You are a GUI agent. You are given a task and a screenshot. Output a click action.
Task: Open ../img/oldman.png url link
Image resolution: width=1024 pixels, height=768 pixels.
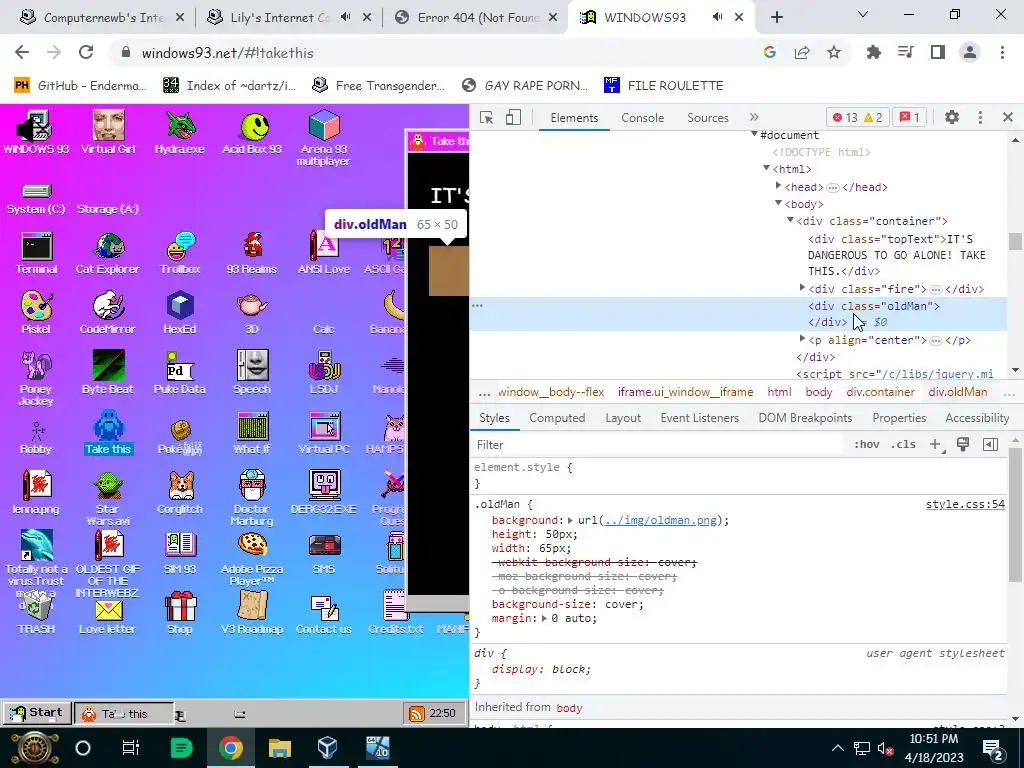[x=660, y=520]
